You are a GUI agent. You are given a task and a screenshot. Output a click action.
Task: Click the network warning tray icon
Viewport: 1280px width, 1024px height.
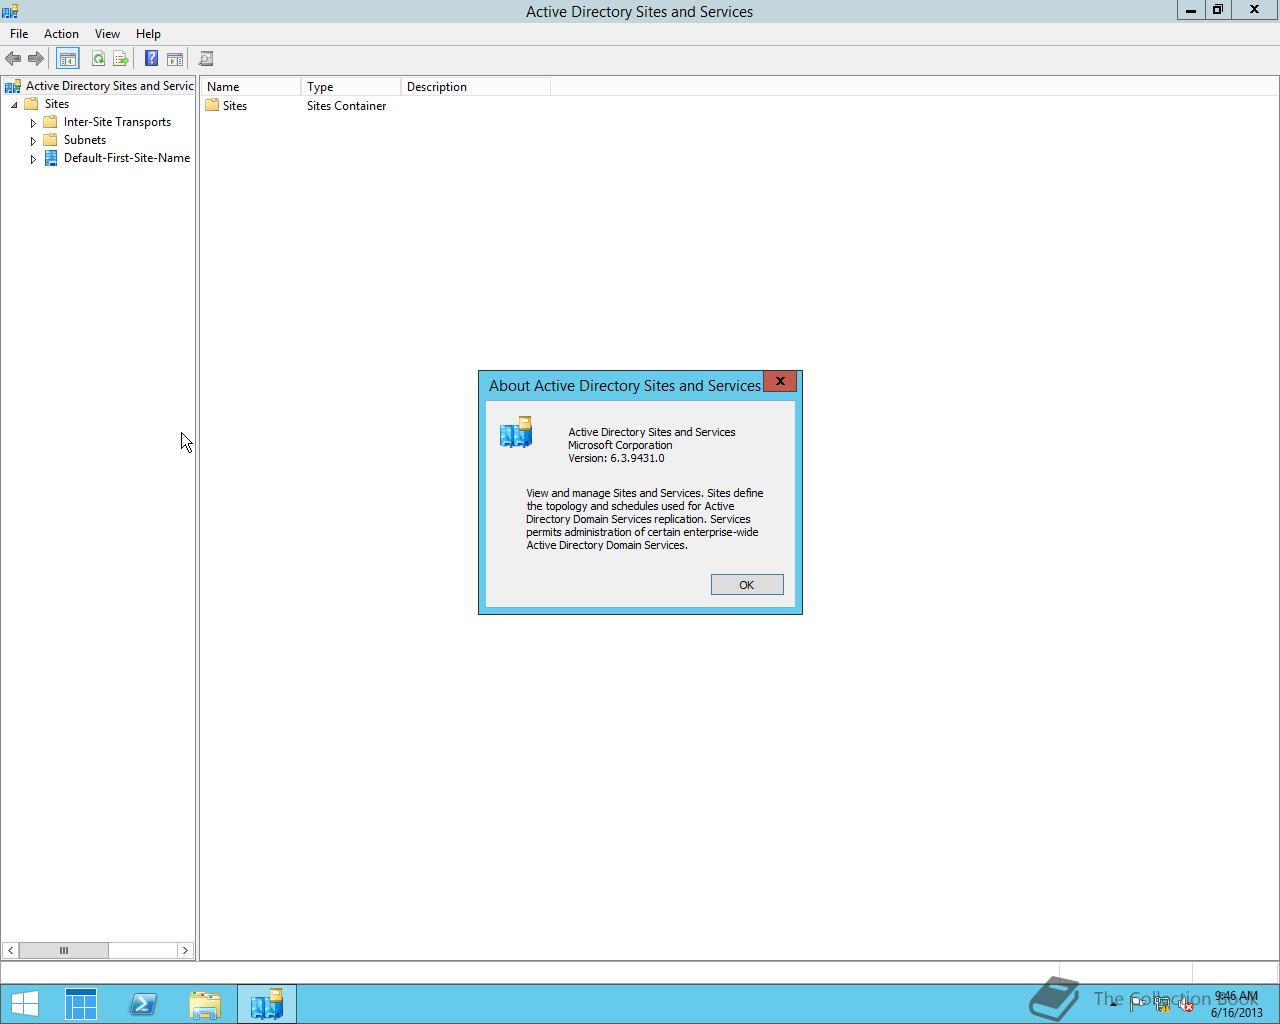[x=1162, y=1004]
